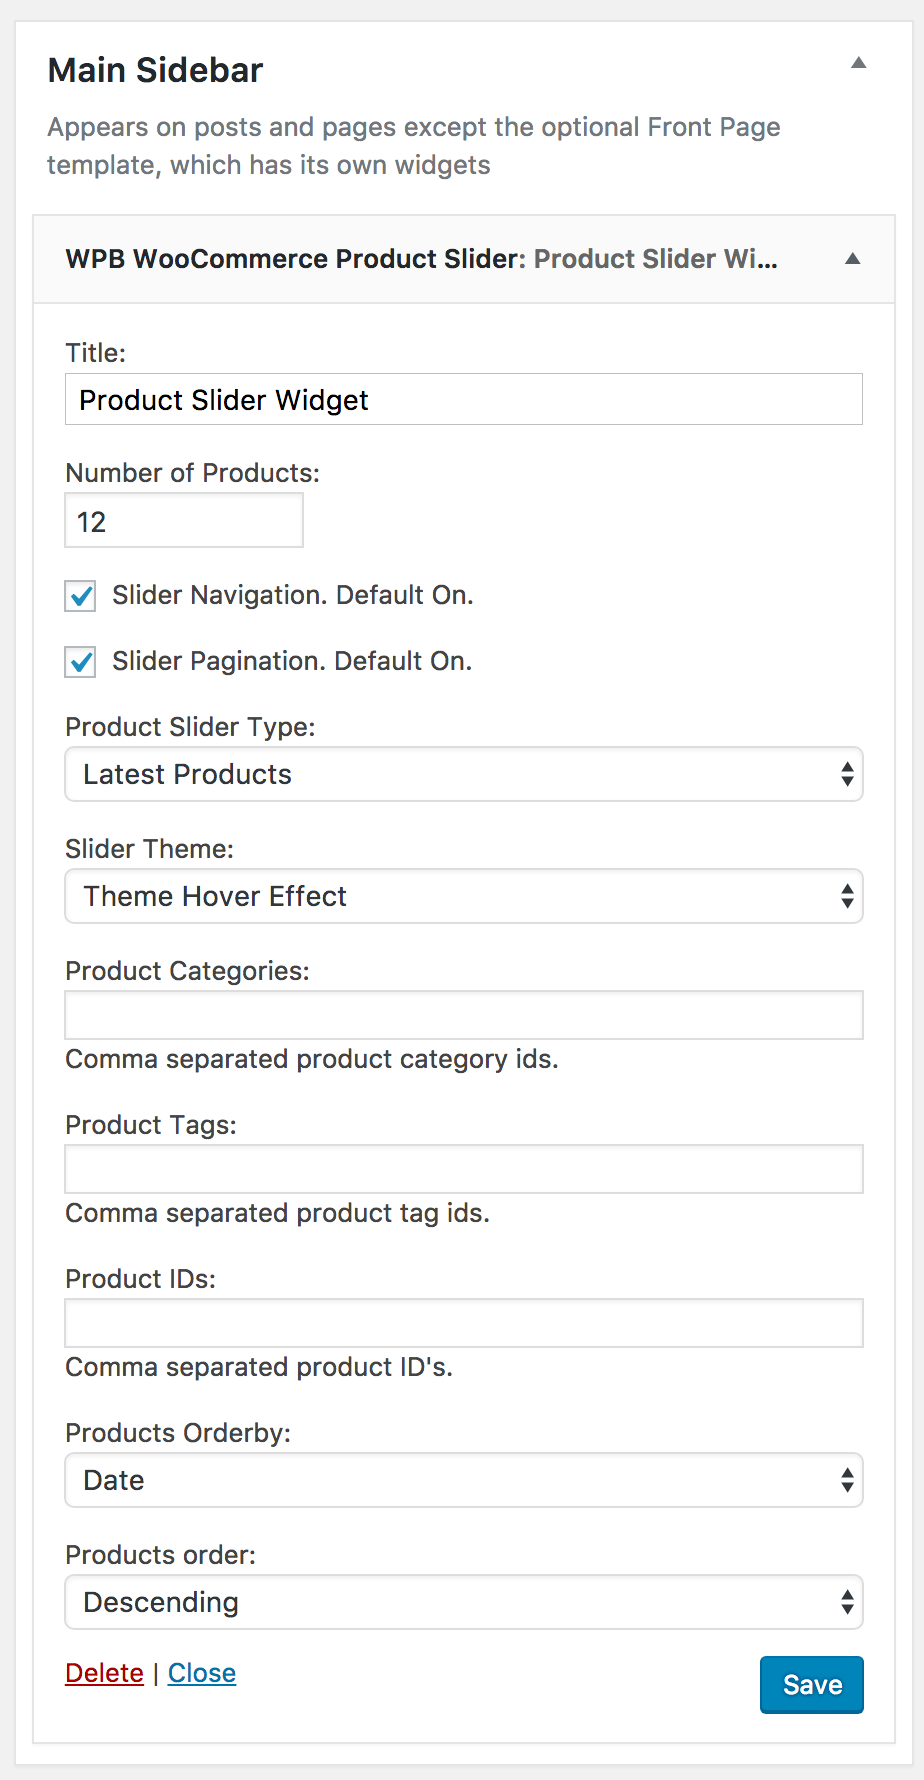
Task: Click the Number of Products field
Action: [184, 521]
